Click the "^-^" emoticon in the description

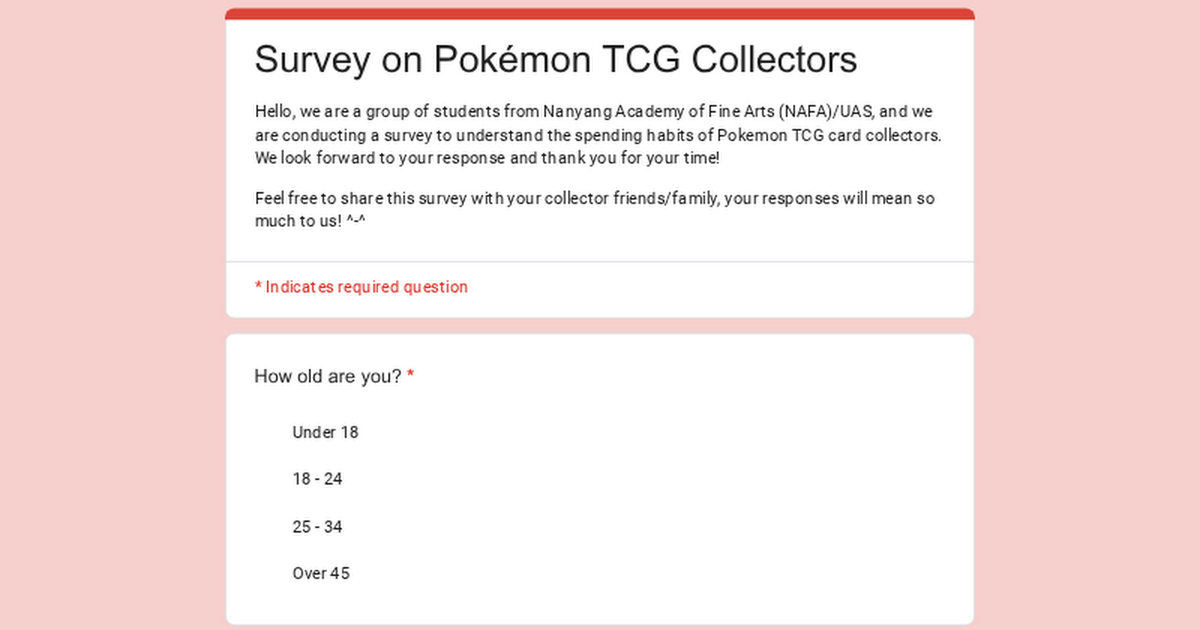pyautogui.click(x=355, y=222)
